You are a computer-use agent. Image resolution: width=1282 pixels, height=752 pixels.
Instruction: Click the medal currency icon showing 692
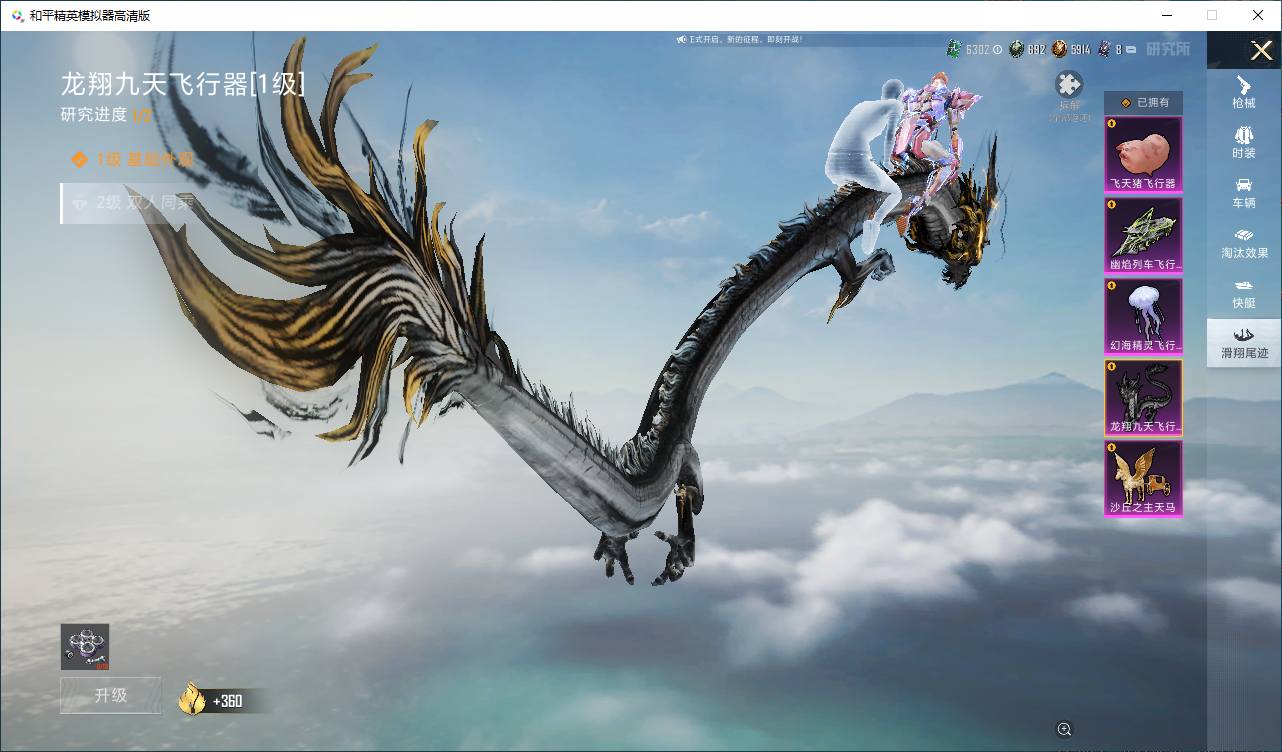click(1016, 48)
